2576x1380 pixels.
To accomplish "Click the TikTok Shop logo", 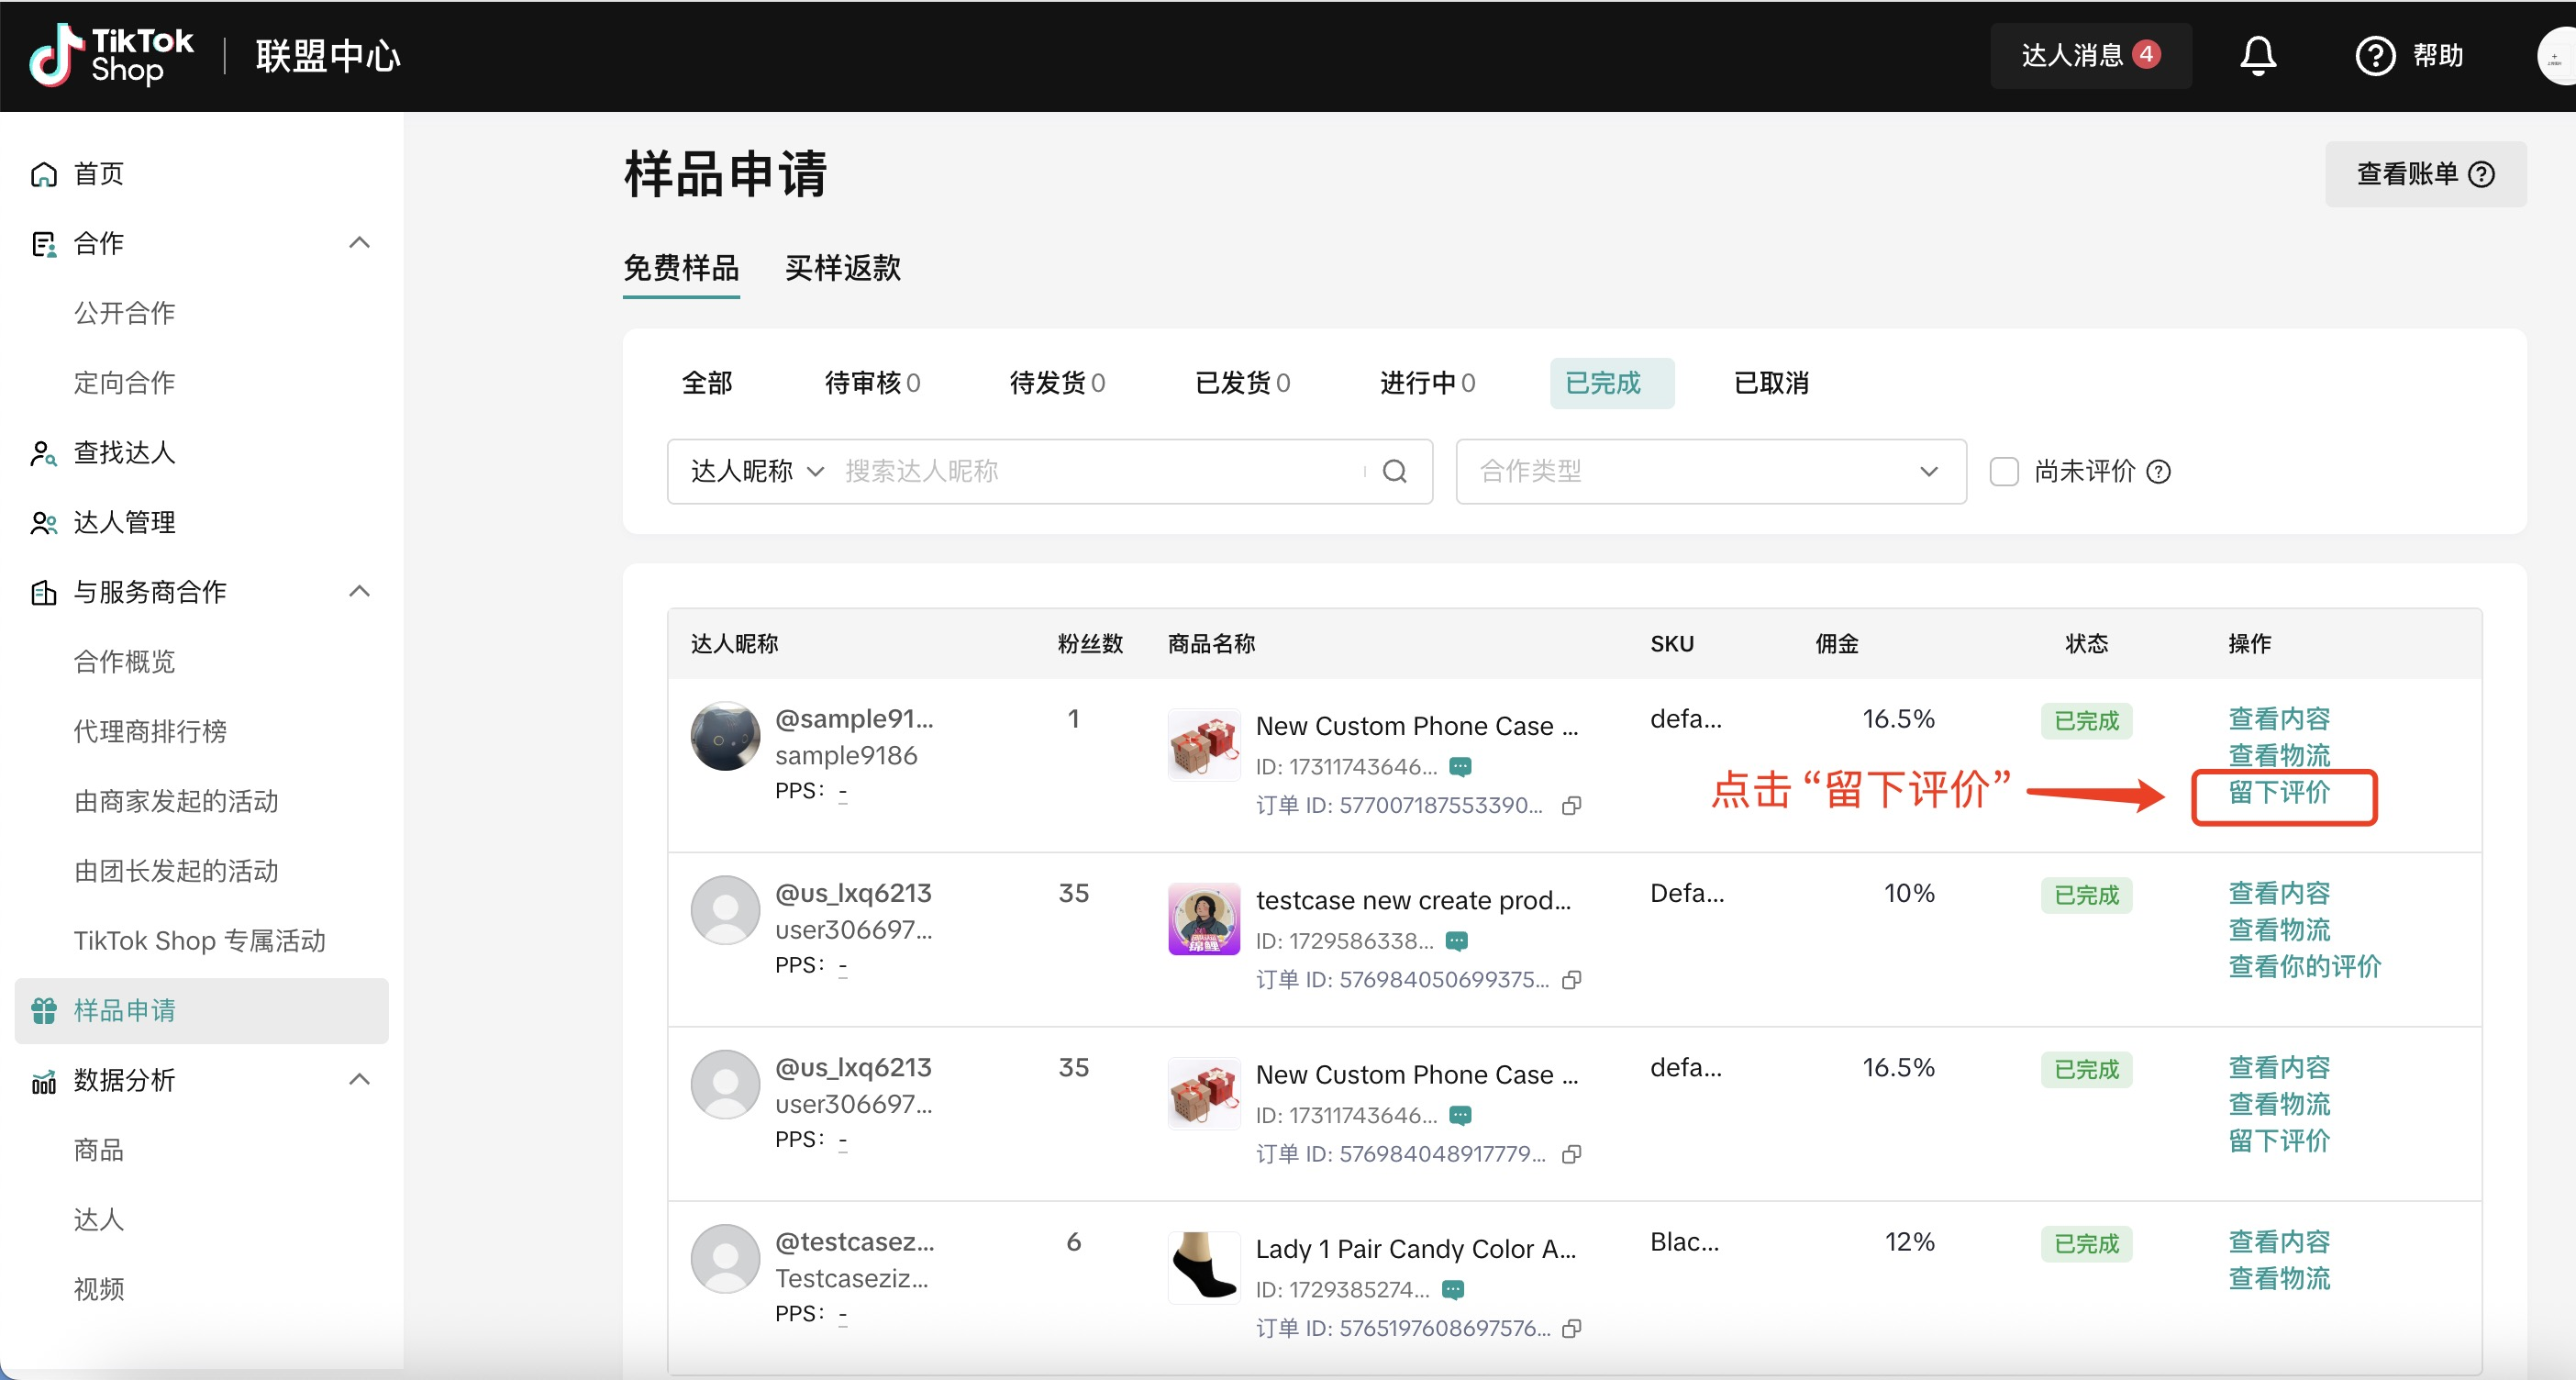I will 111,55.
